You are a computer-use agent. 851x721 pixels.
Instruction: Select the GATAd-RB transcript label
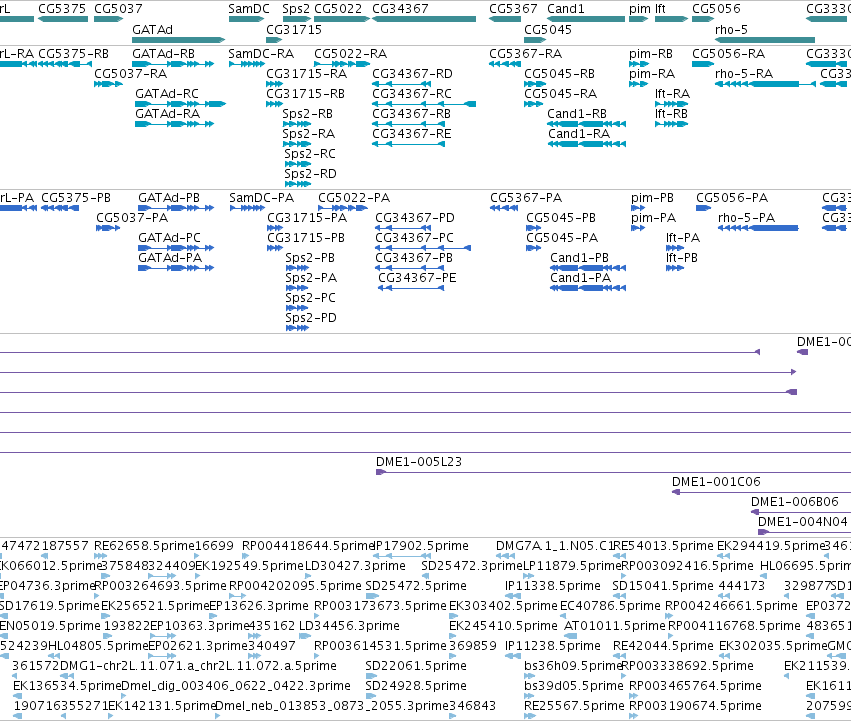(x=163, y=54)
